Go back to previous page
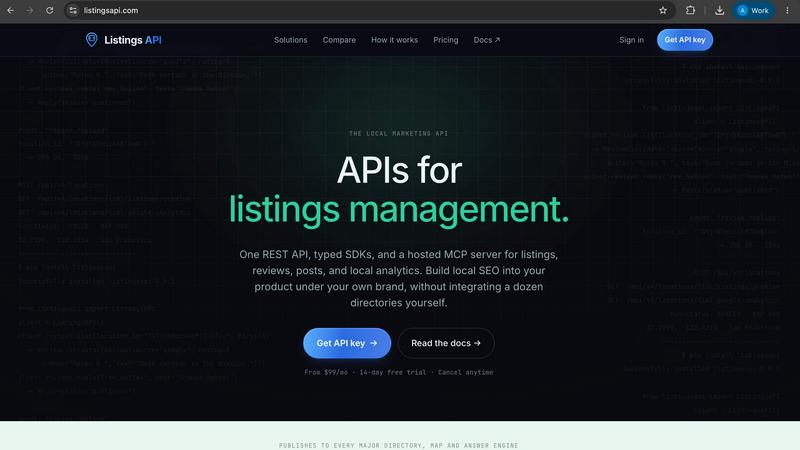Viewport: 800px width, 450px height. (x=10, y=10)
